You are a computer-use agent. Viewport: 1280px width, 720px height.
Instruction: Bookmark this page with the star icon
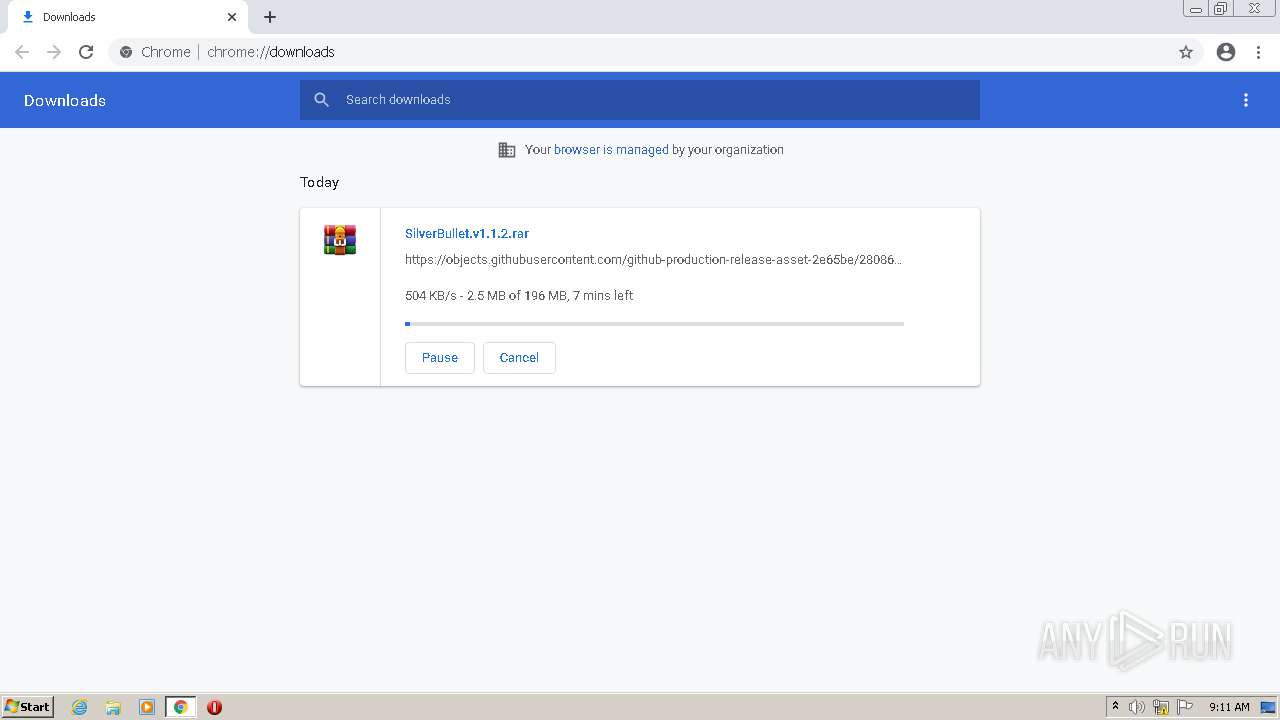[x=1186, y=52]
